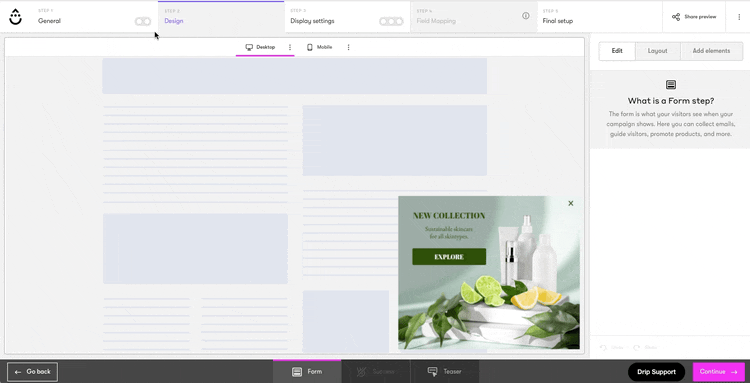Open Mobile view options menu

tap(348, 47)
